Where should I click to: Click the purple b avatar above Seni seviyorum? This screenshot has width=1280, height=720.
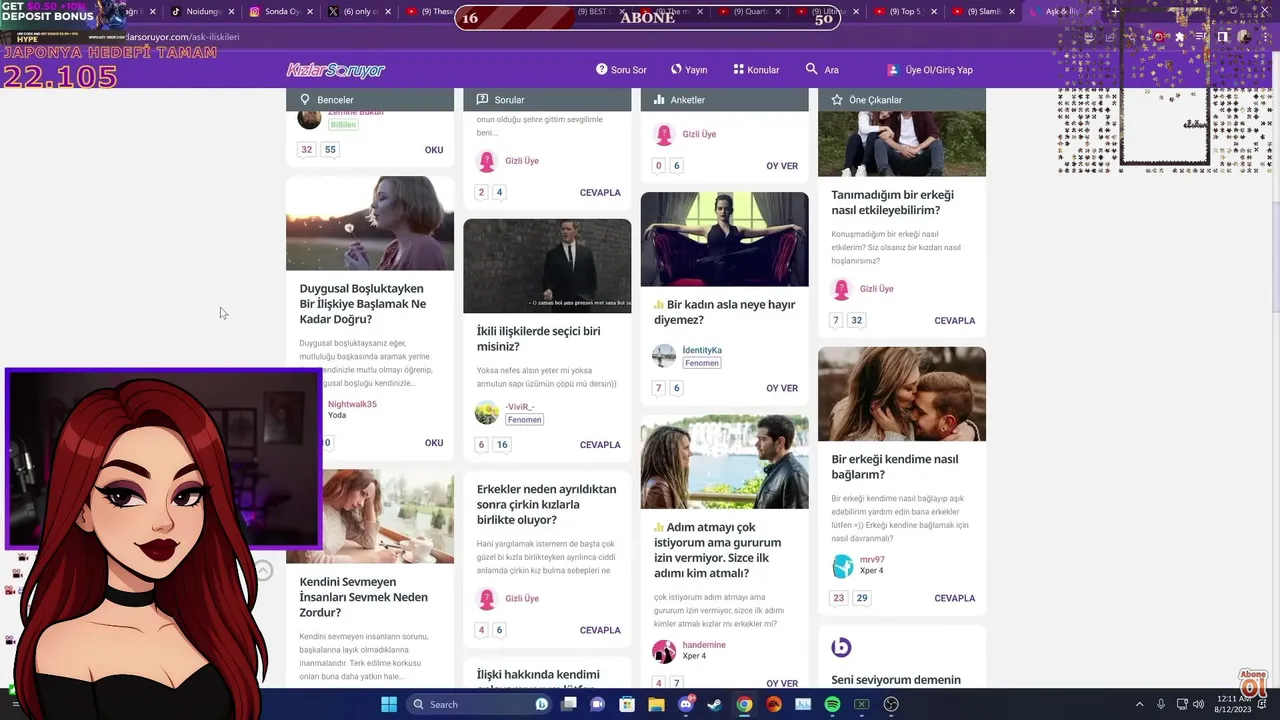click(842, 647)
